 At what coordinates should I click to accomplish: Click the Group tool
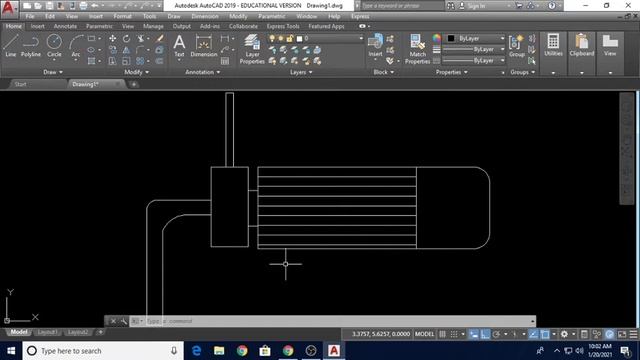click(516, 46)
